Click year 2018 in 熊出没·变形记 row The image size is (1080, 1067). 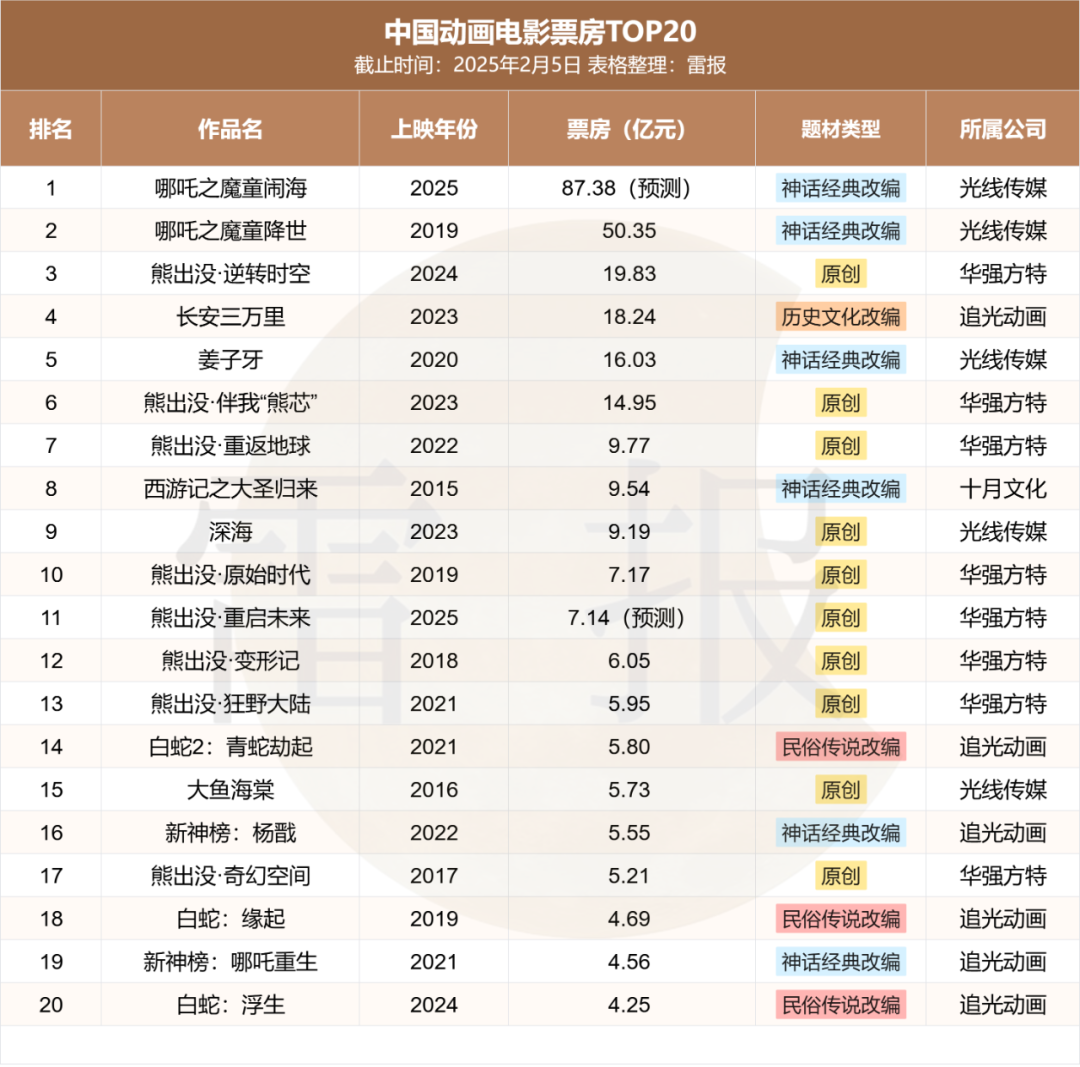click(434, 661)
